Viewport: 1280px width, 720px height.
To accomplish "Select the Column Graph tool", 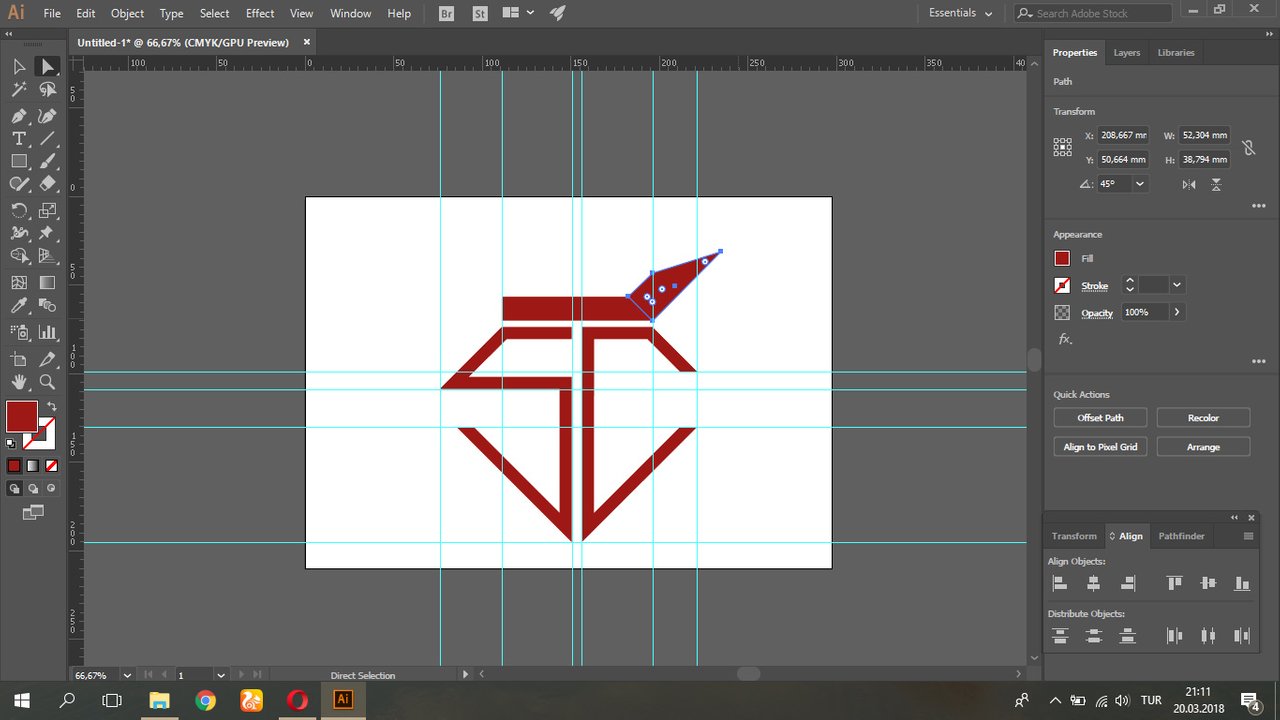I will 47,331.
